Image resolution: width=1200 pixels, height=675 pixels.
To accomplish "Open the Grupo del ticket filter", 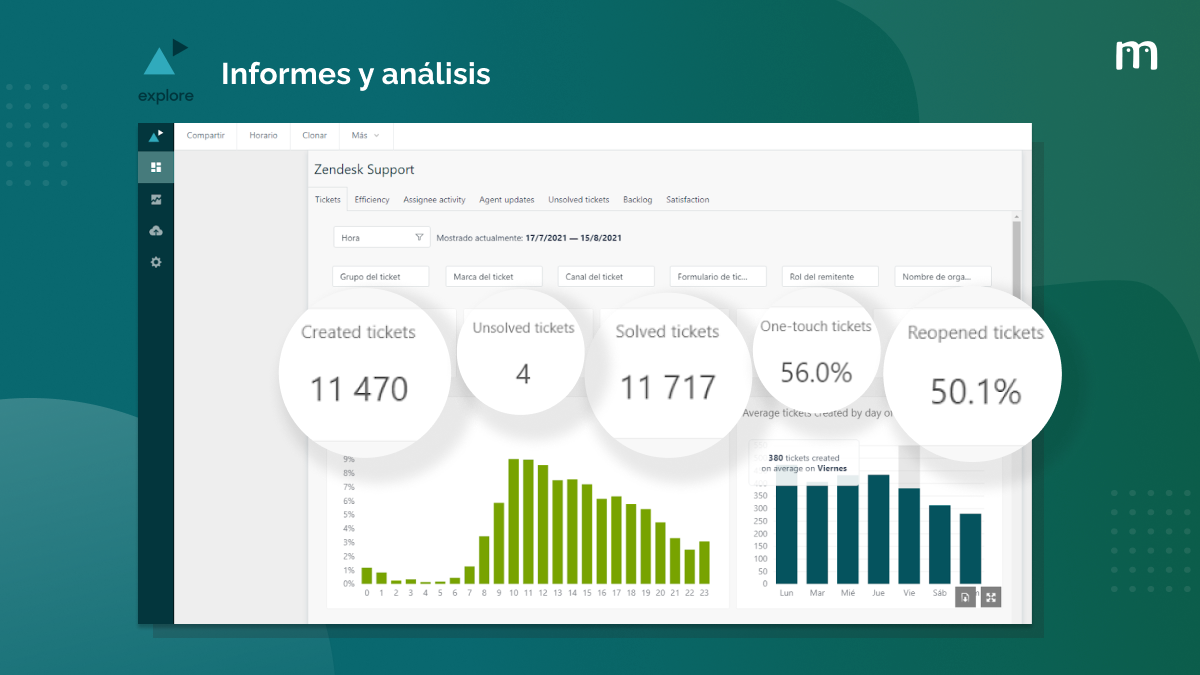I will pyautogui.click(x=380, y=277).
